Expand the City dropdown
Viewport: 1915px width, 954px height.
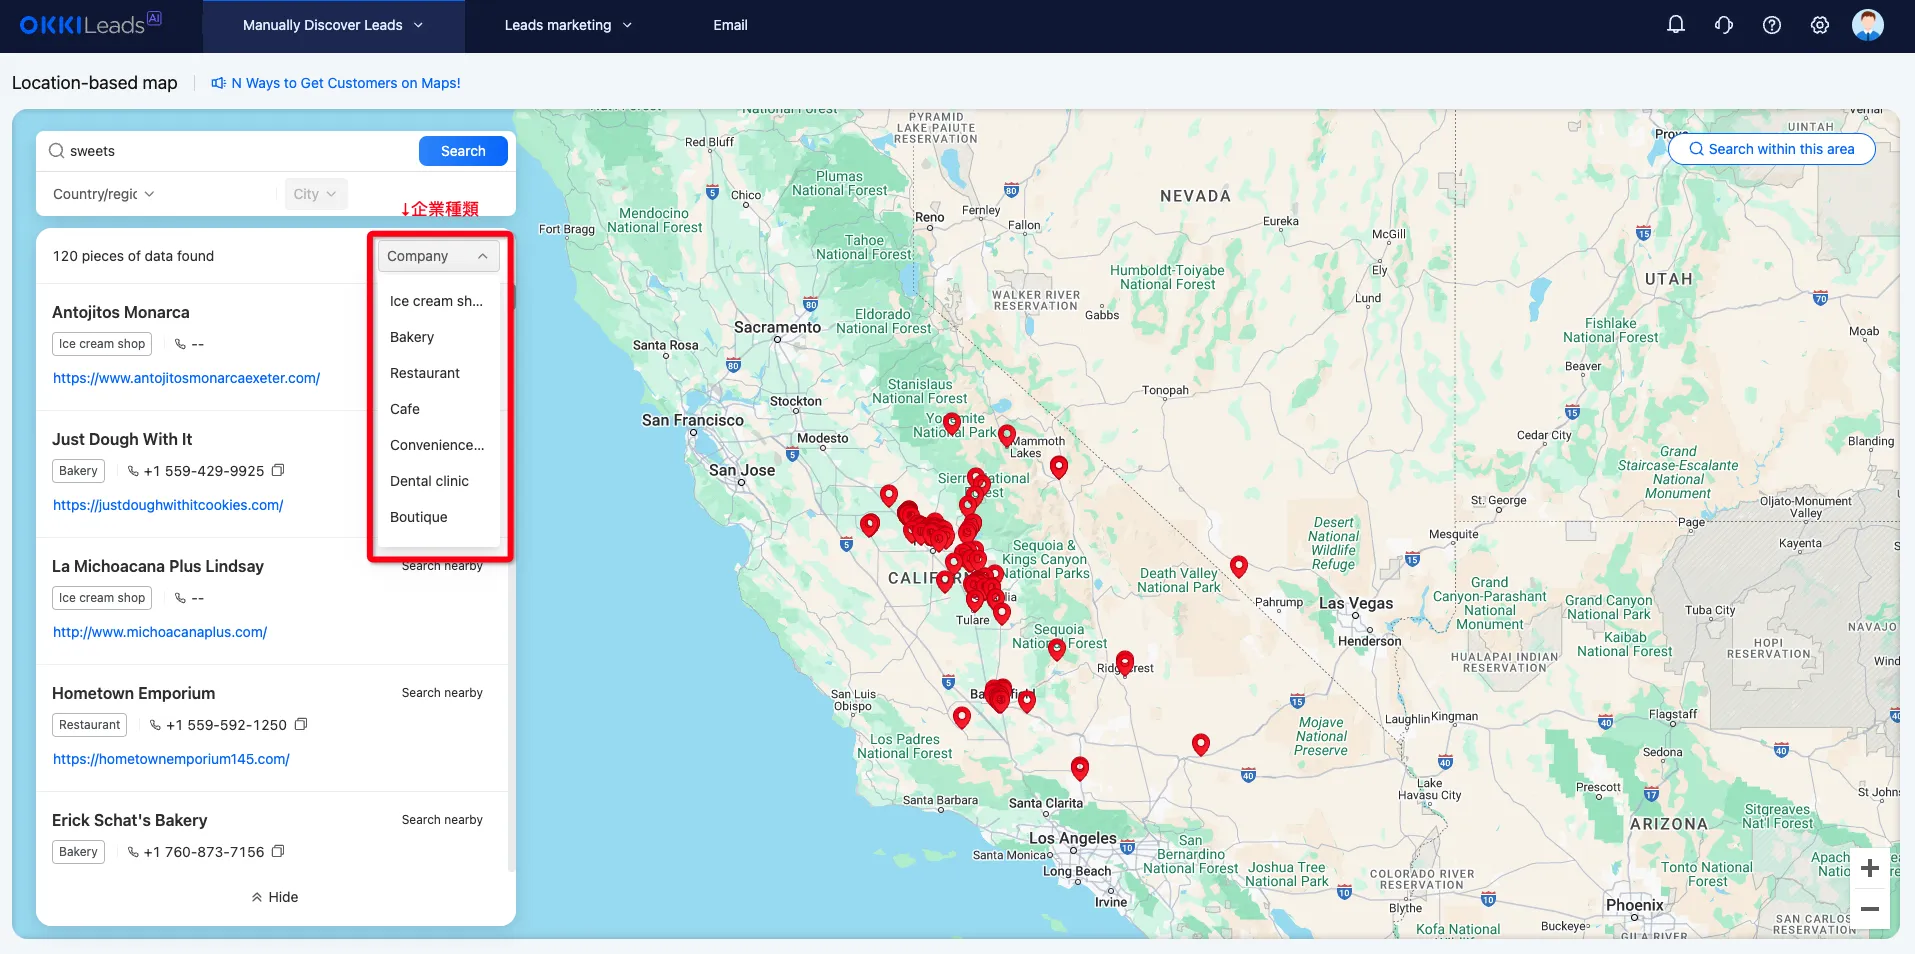tap(315, 194)
